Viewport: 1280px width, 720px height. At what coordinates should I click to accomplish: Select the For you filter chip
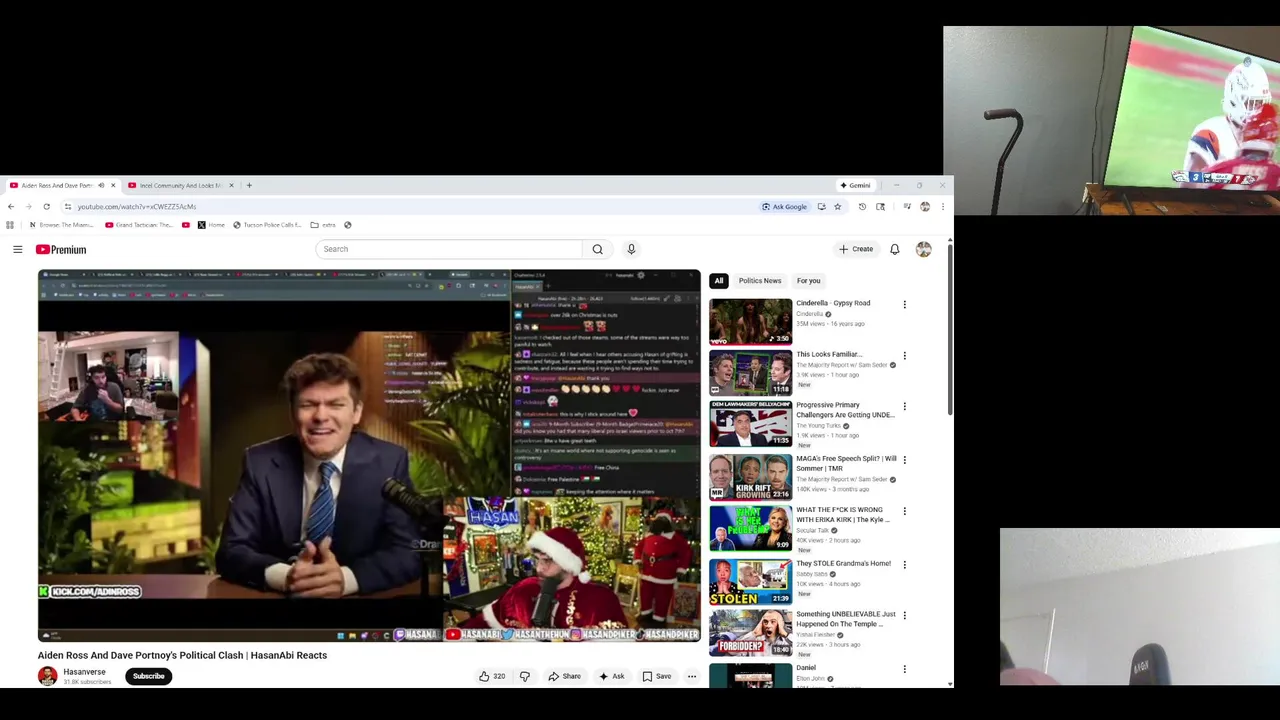[809, 281]
